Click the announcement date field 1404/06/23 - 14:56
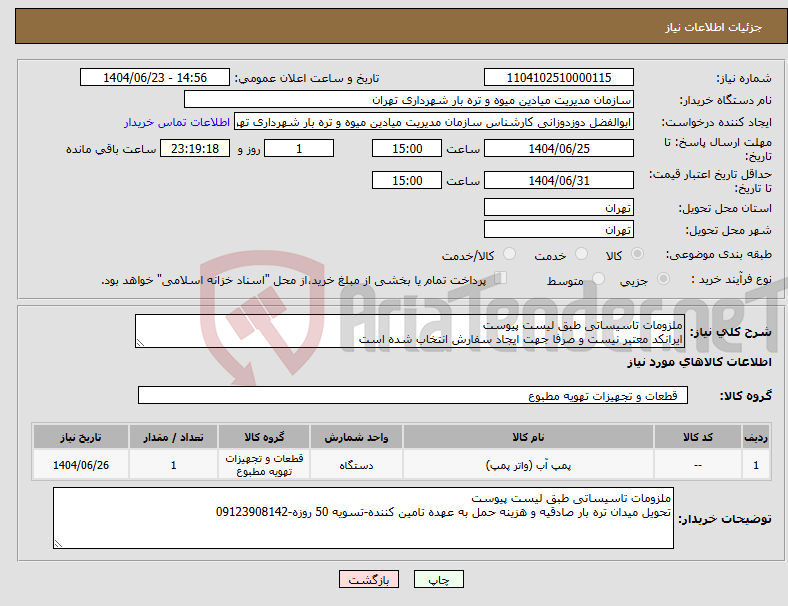 [155, 77]
